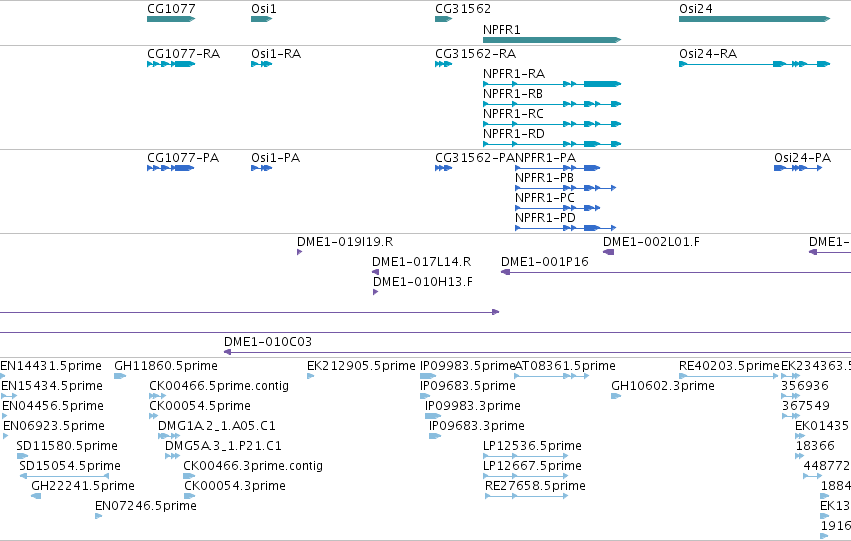The width and height of the screenshot is (851, 541).
Task: Select the DME1-019I19.R clone end label
Action: tap(345, 242)
